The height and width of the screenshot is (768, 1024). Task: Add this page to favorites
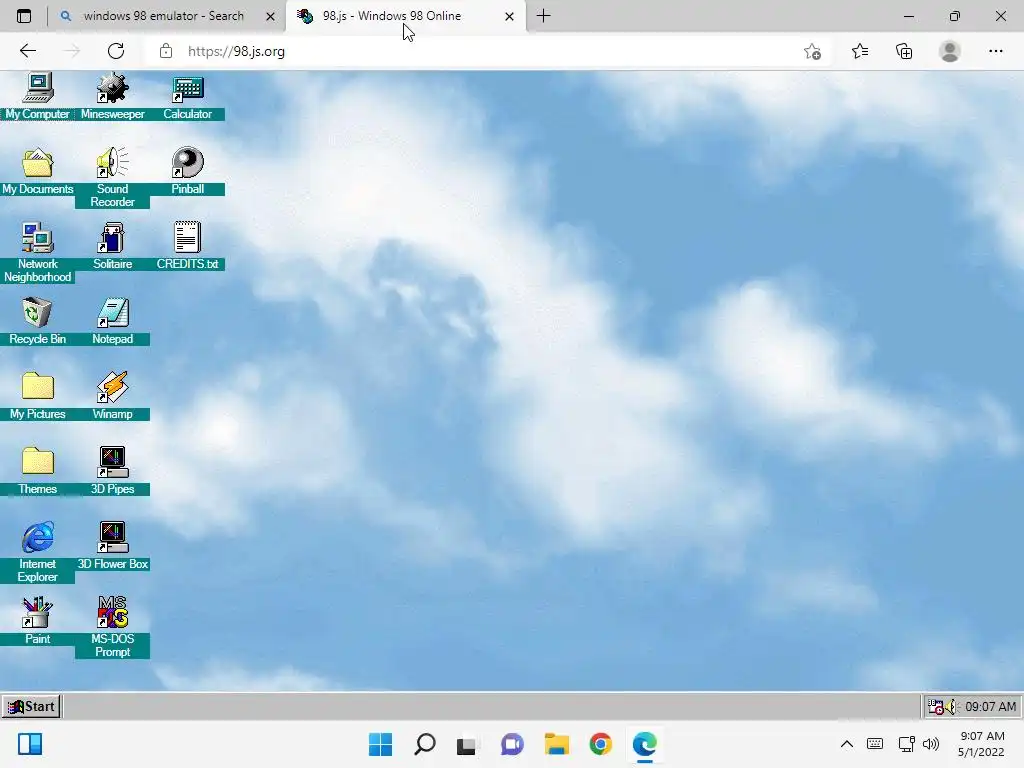pyautogui.click(x=812, y=51)
